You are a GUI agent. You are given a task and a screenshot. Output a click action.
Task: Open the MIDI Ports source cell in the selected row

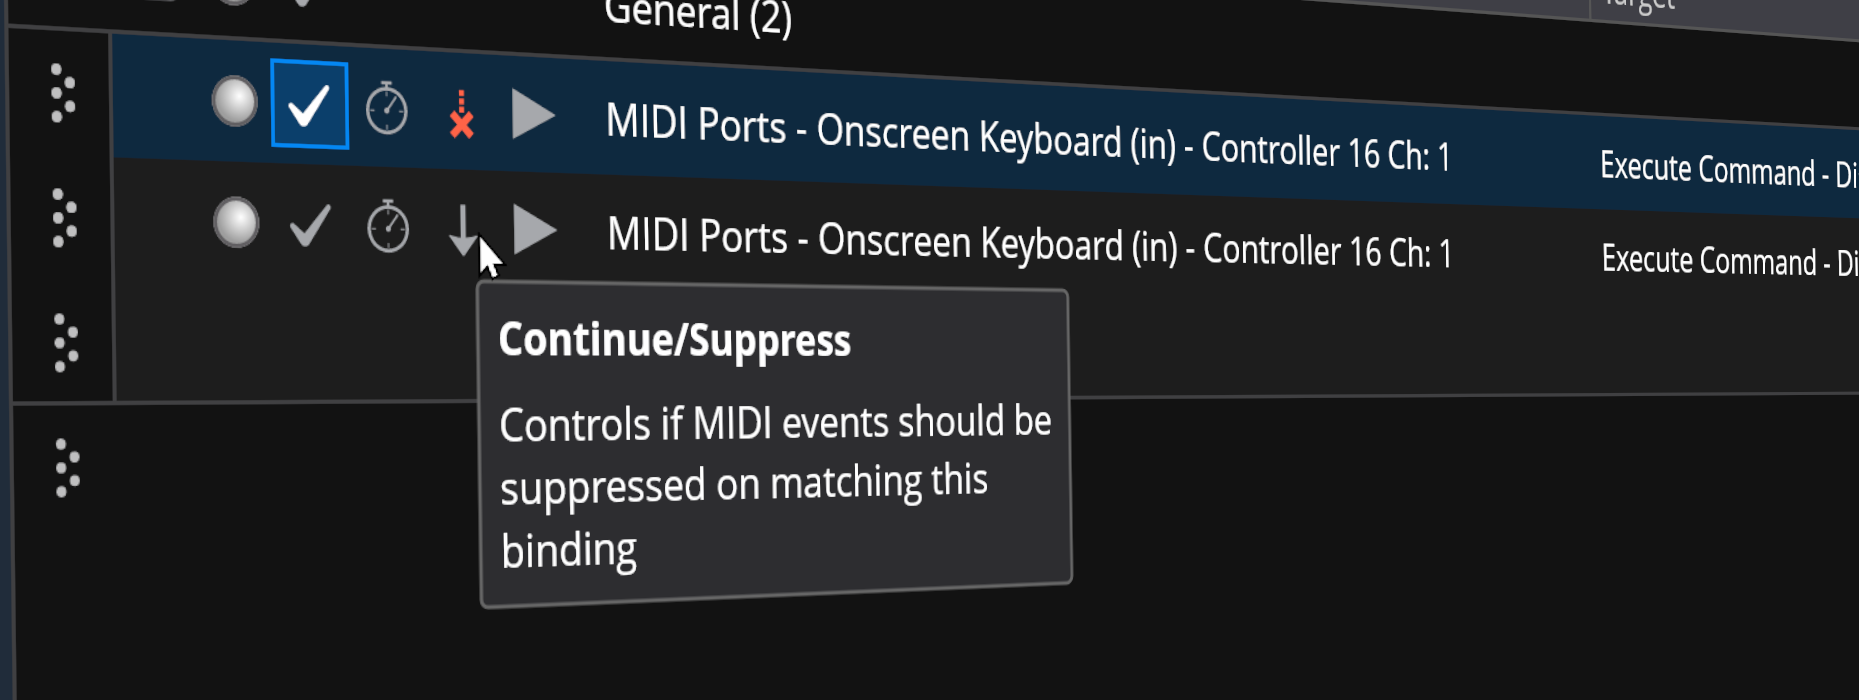(x=1027, y=139)
